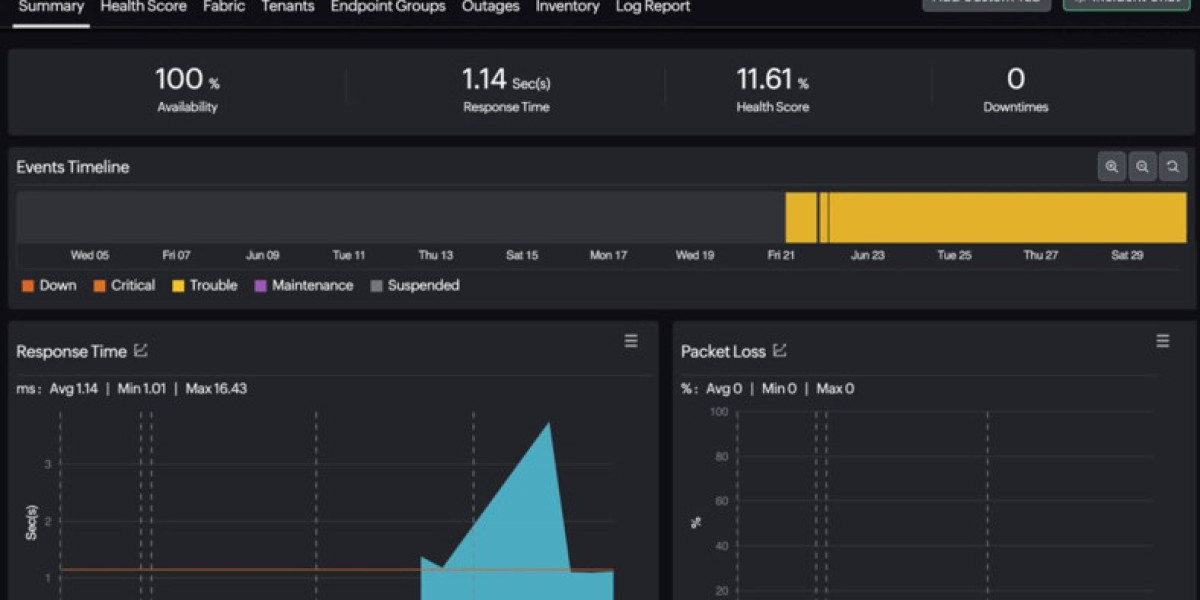Toggle the Down status in timeline legend

tap(49, 286)
